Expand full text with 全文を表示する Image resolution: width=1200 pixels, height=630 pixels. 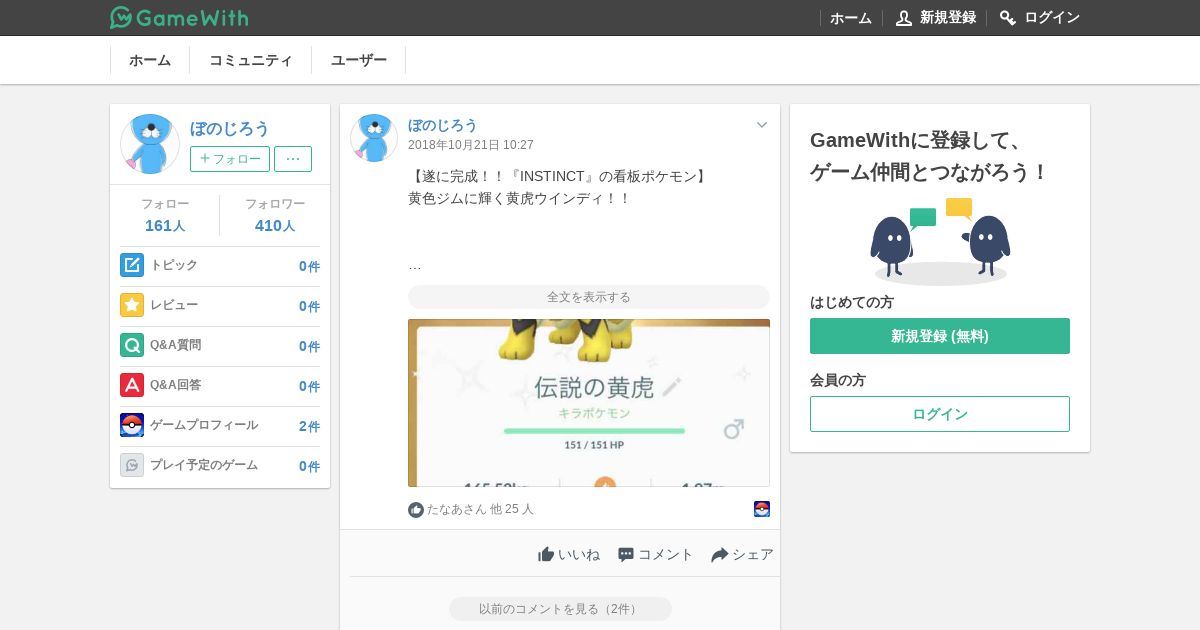589,297
